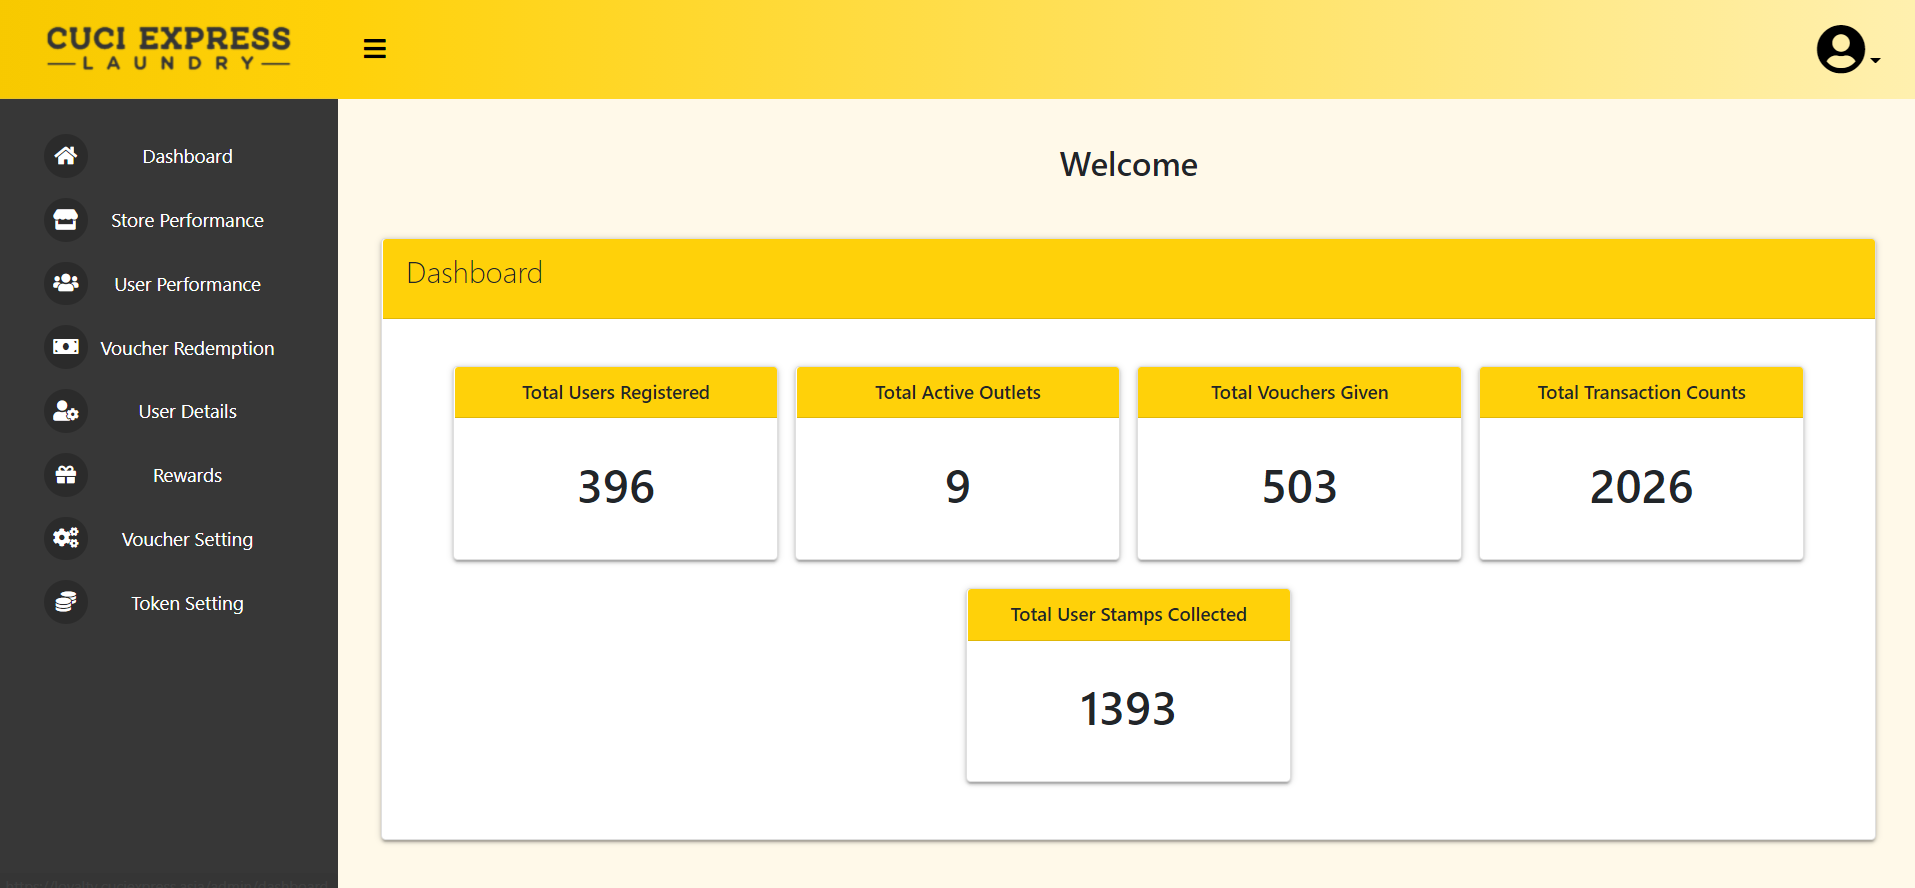The image size is (1915, 888).
Task: Open Voucher Setting menu item
Action: 187,540
